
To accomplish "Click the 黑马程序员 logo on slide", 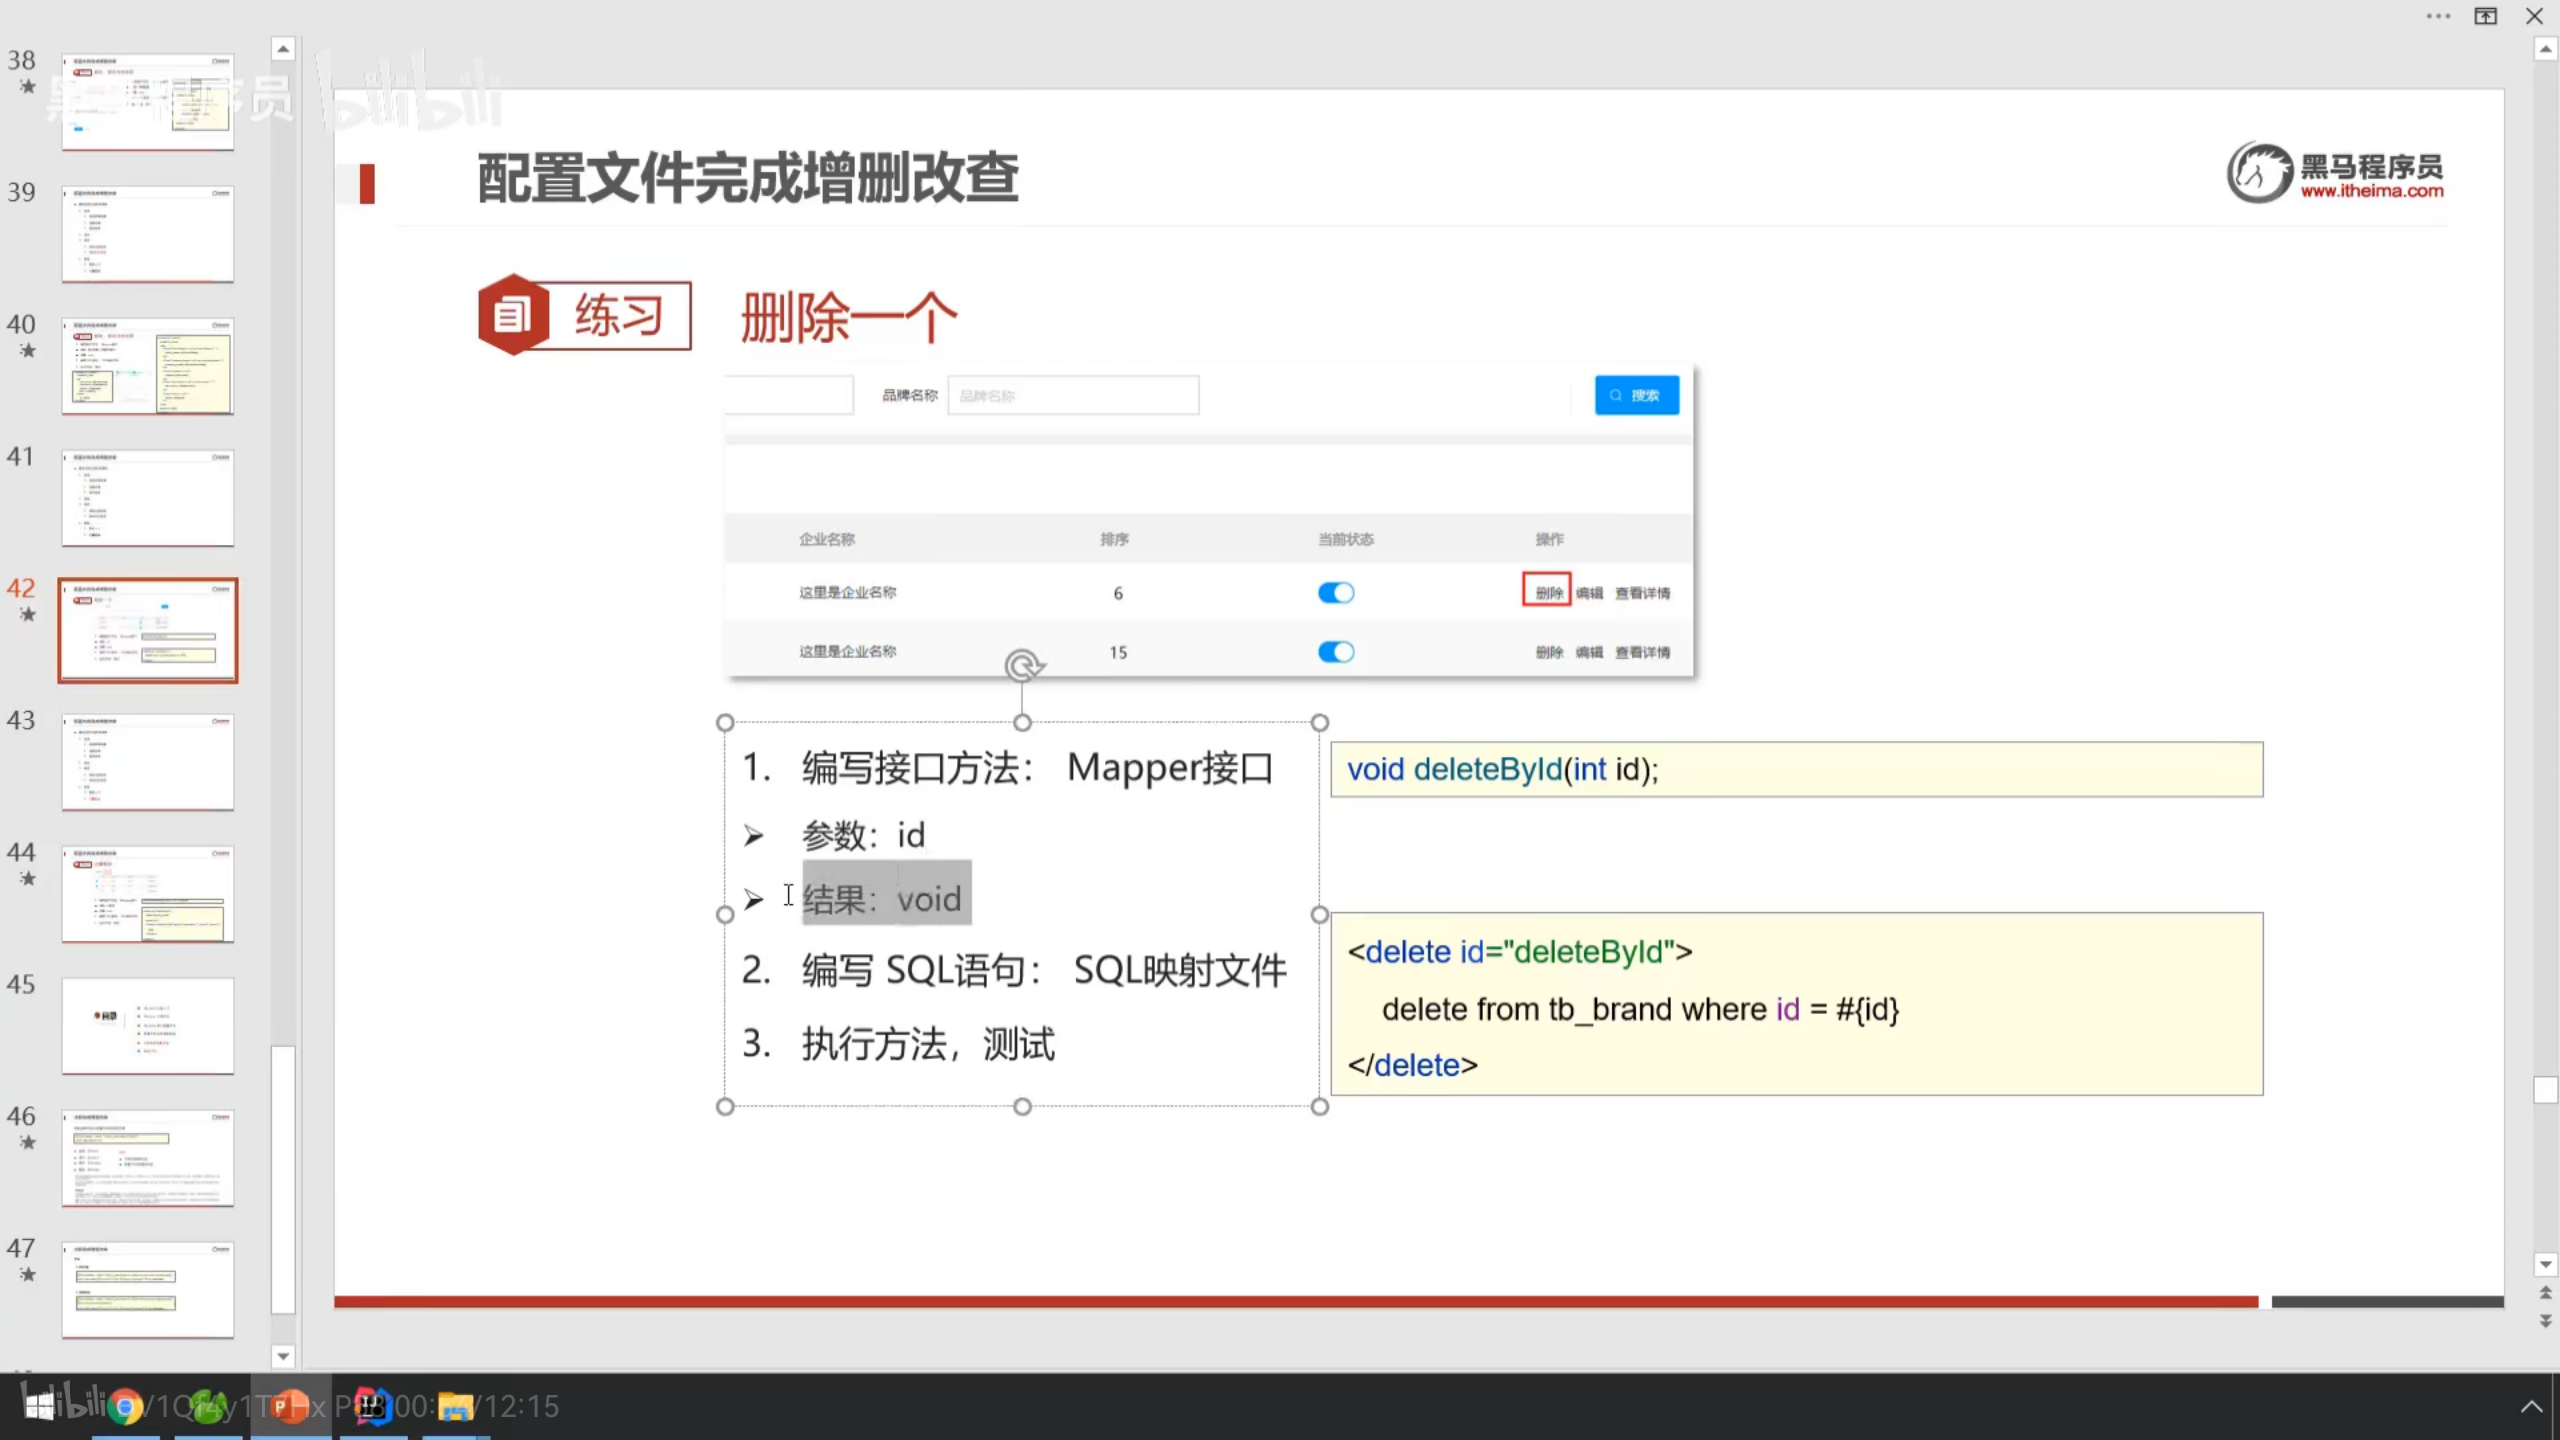I will tap(2335, 172).
